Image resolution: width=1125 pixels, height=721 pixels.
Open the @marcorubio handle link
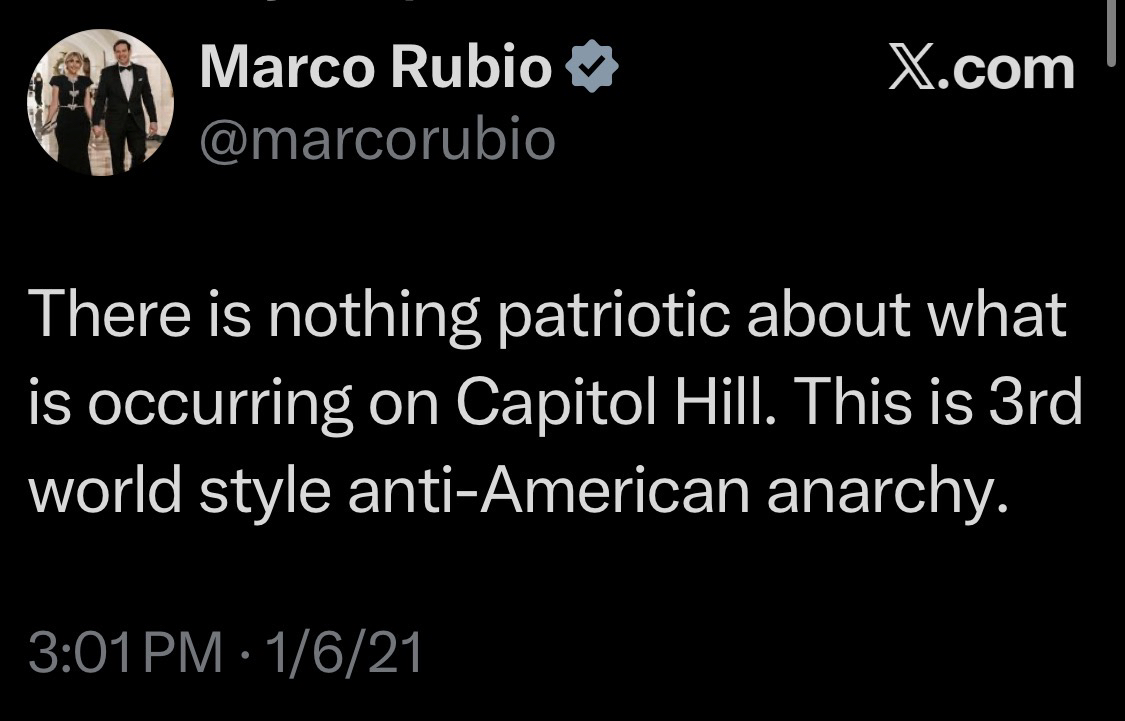pos(377,140)
